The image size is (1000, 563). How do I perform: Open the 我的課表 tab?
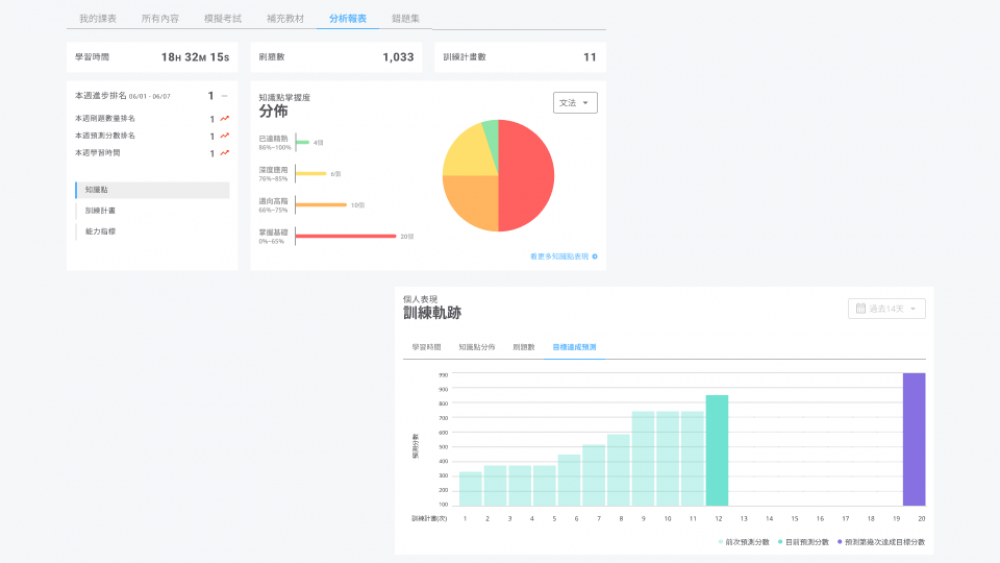(99, 19)
